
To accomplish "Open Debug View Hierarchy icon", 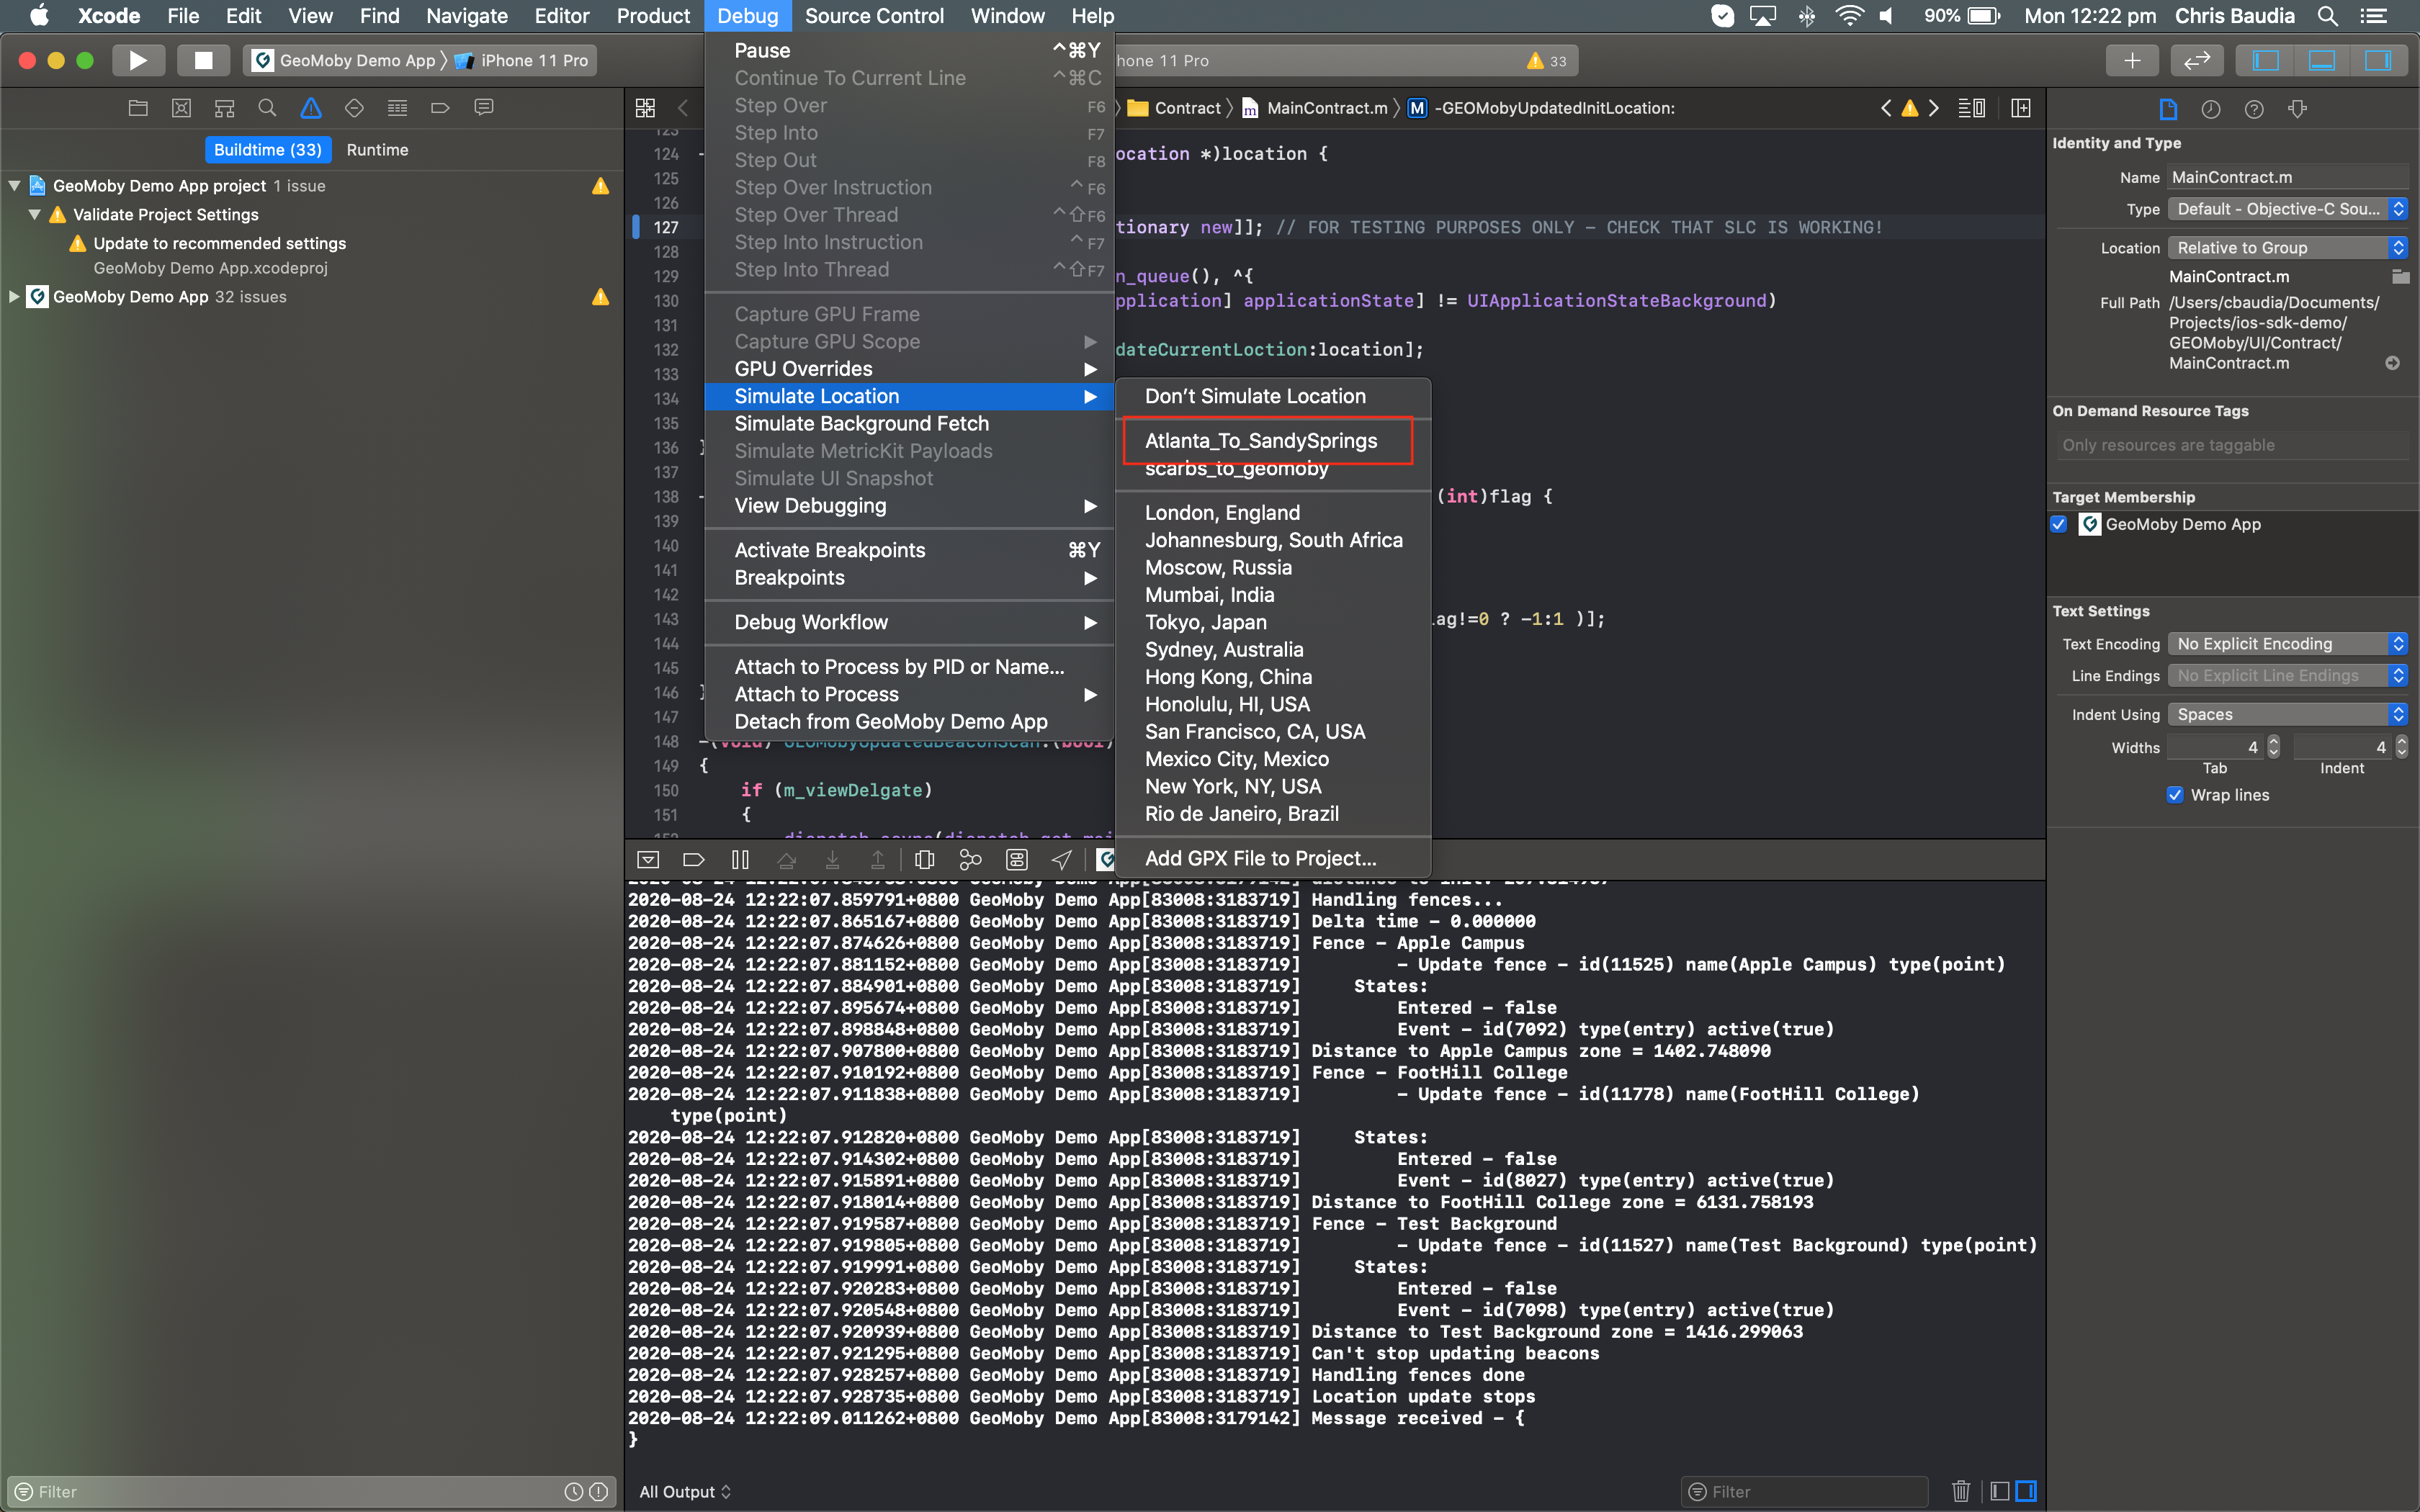I will tap(925, 859).
